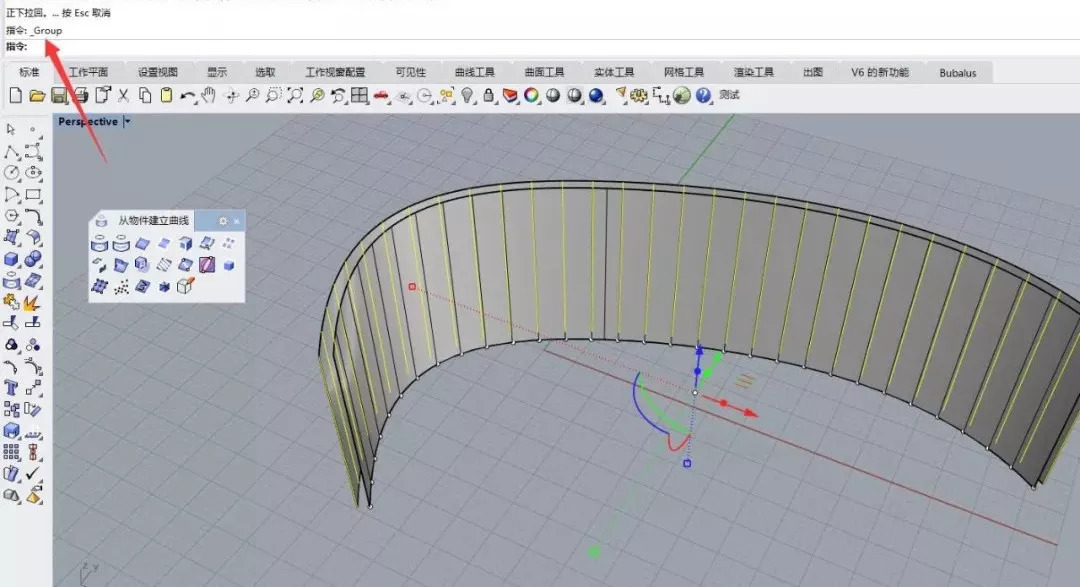Click the New file icon
This screenshot has width=1080, height=587.
click(15, 95)
